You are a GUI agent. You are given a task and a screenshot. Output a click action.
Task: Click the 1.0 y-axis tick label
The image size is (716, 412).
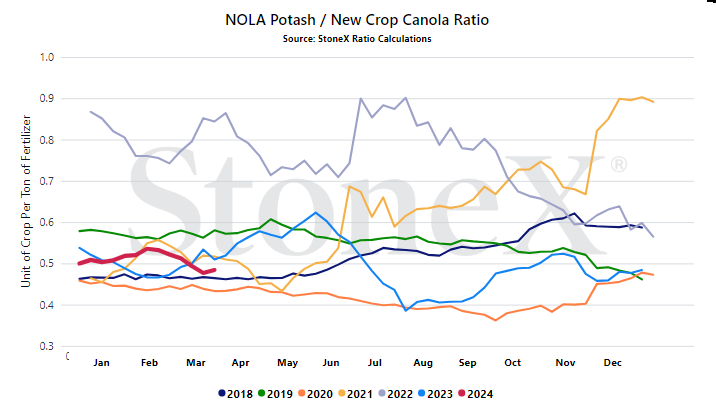[x=47, y=57]
